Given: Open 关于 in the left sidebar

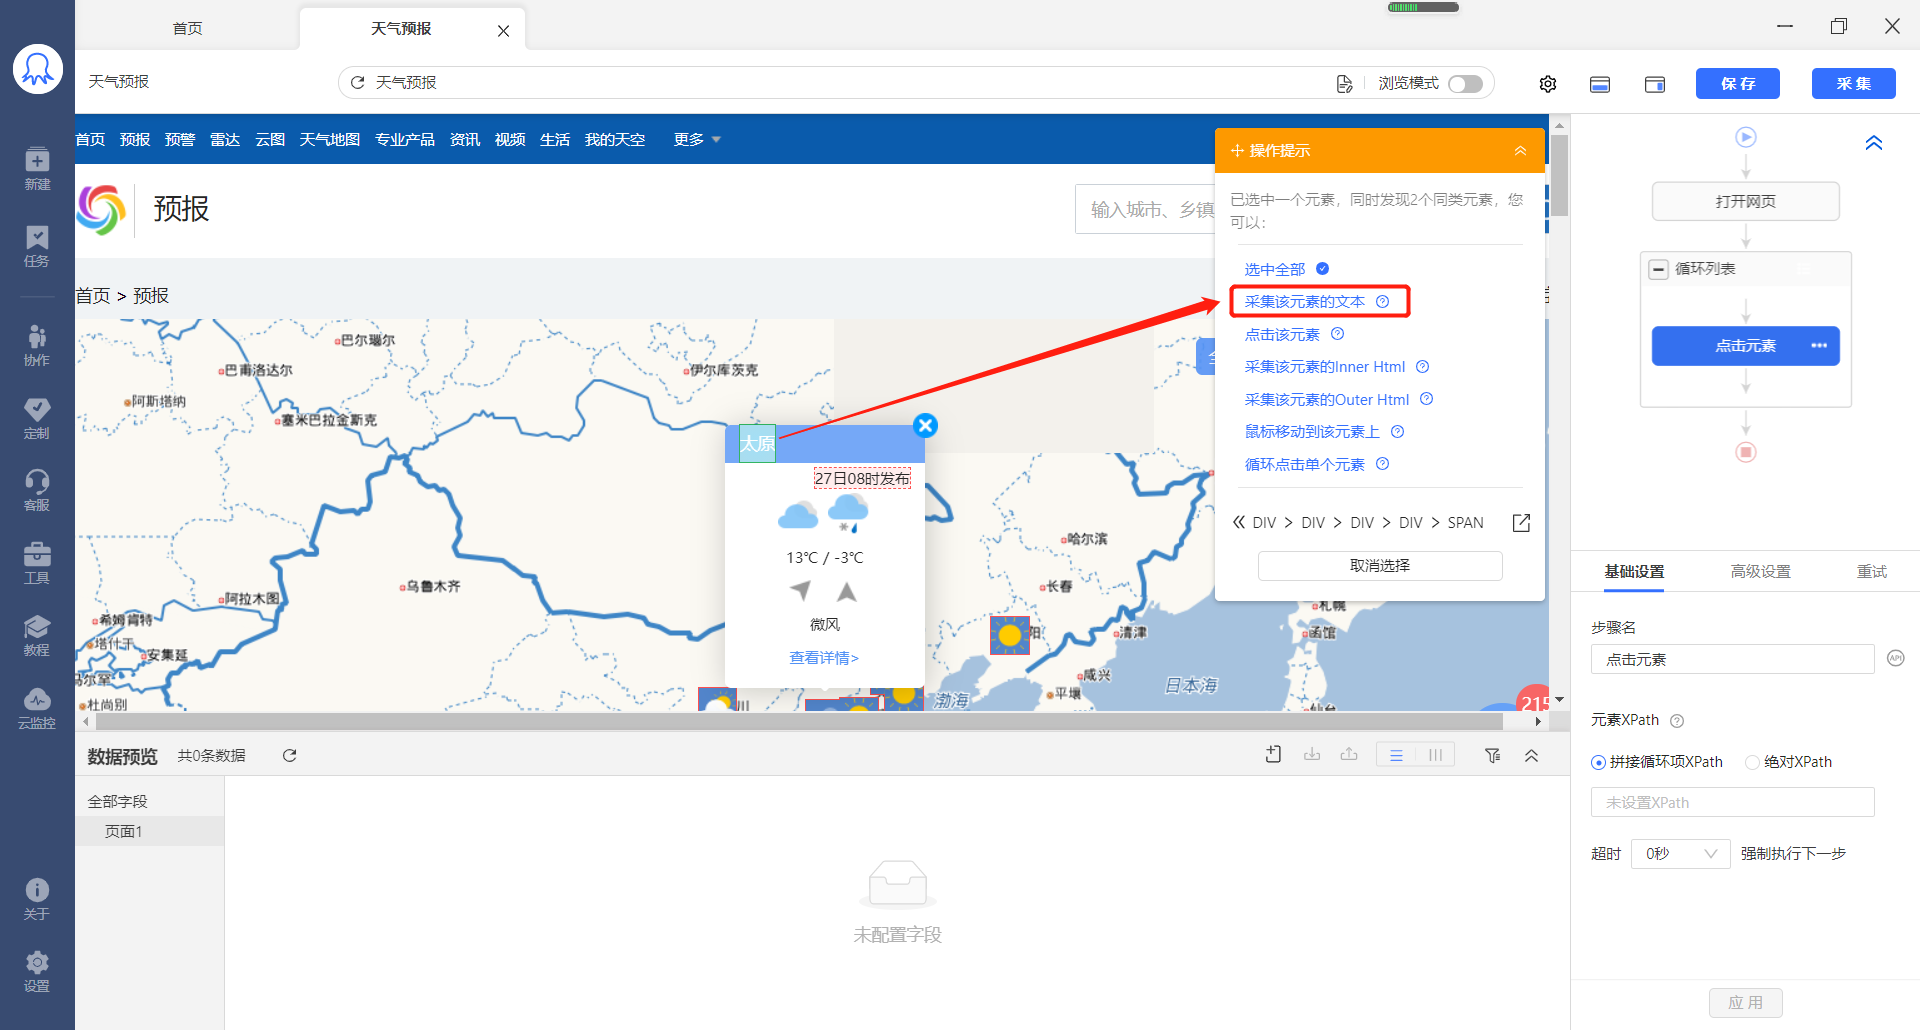Looking at the screenshot, I should (x=37, y=899).
